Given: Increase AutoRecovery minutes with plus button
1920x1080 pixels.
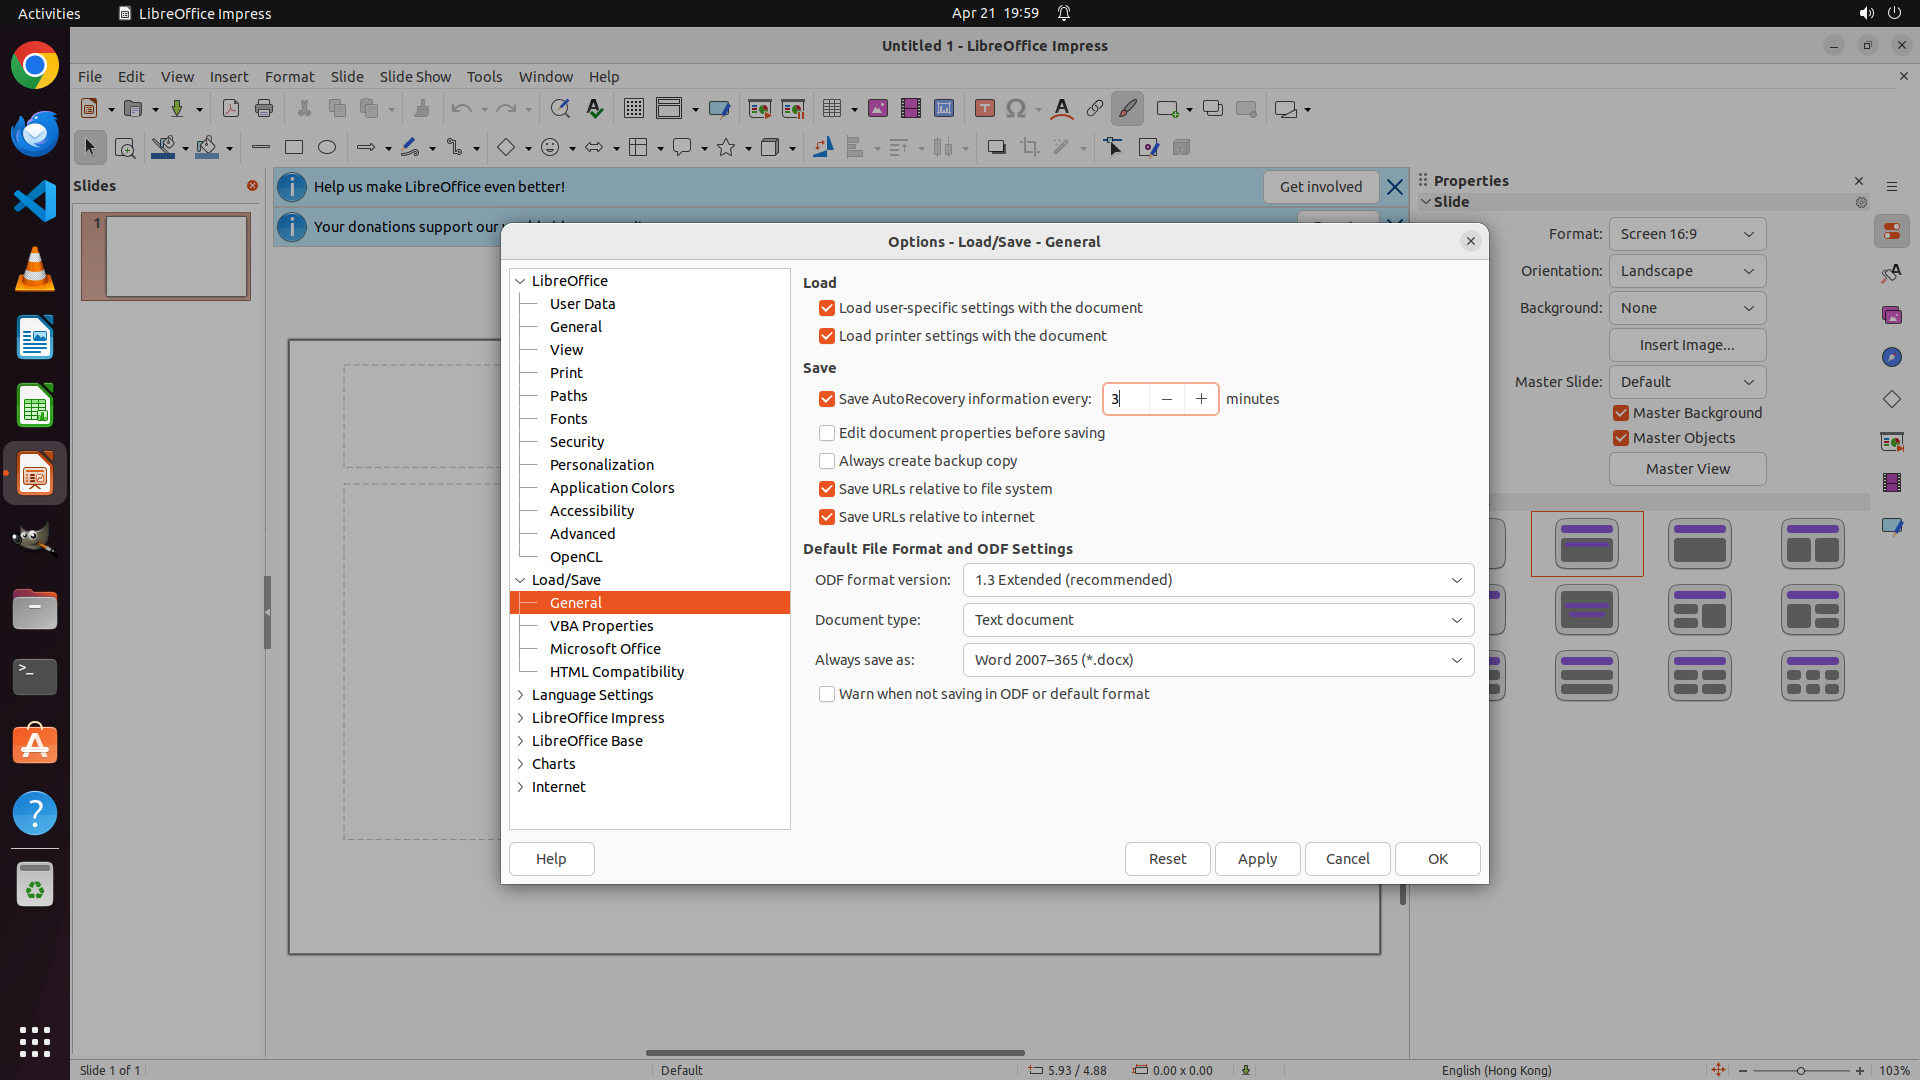Looking at the screenshot, I should point(1201,399).
